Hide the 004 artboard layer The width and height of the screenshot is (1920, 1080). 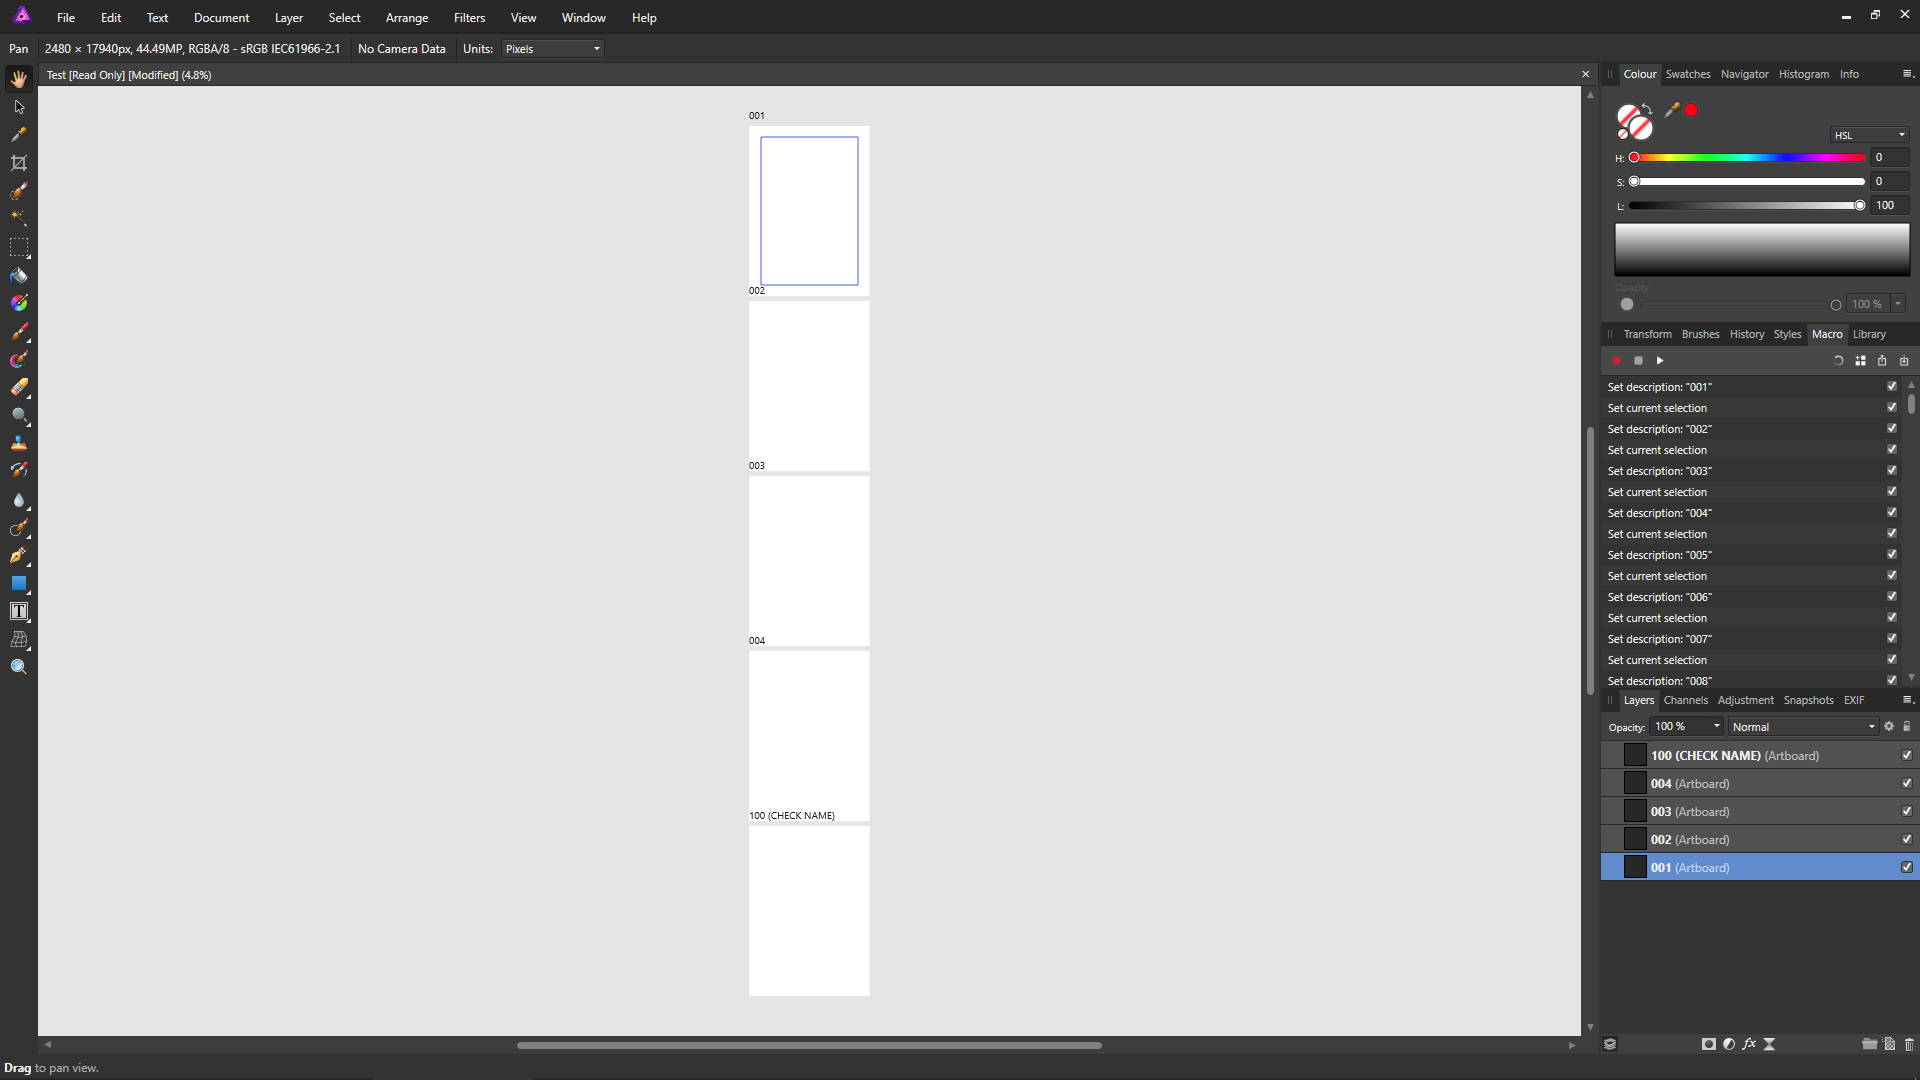click(1907, 784)
